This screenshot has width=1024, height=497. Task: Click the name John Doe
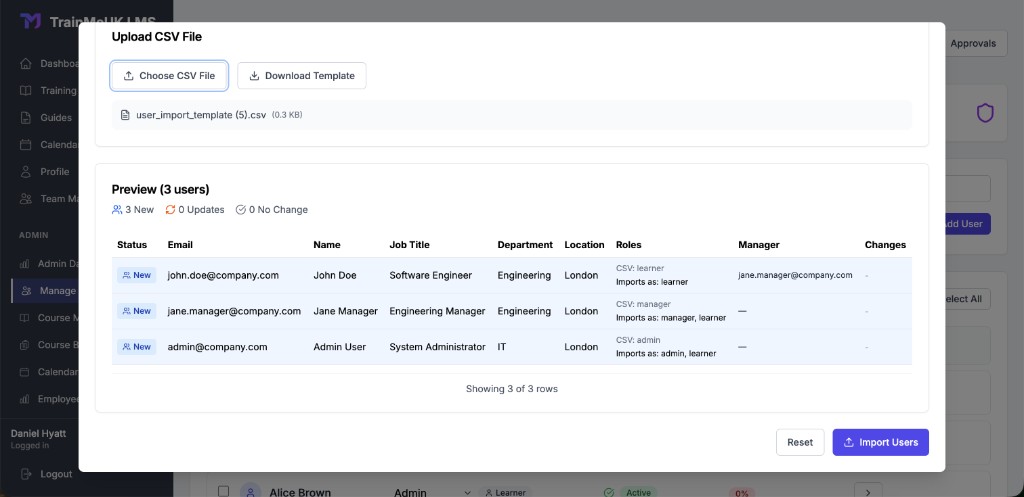(x=335, y=275)
